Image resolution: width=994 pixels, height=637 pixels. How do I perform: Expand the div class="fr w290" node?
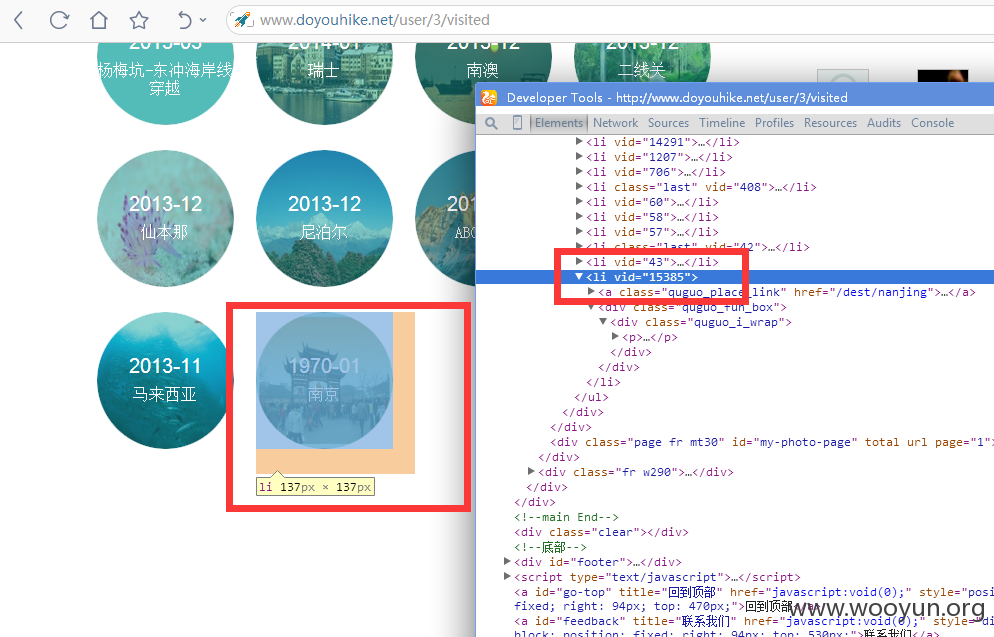531,472
